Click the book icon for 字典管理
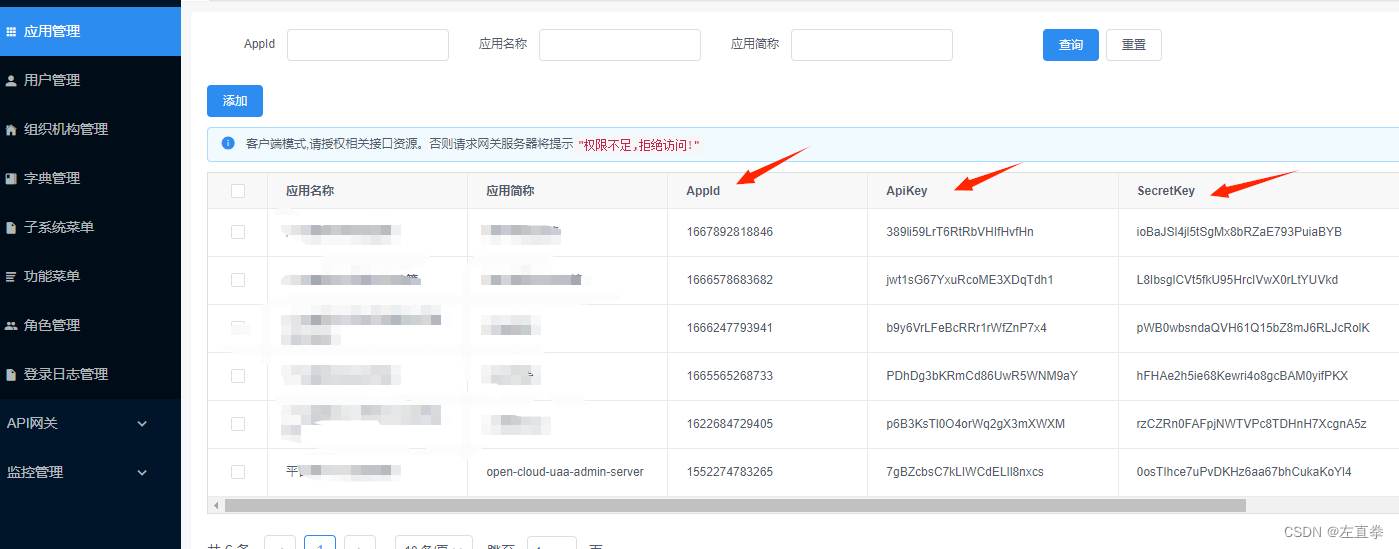This screenshot has height=549, width=1399. coord(11,178)
